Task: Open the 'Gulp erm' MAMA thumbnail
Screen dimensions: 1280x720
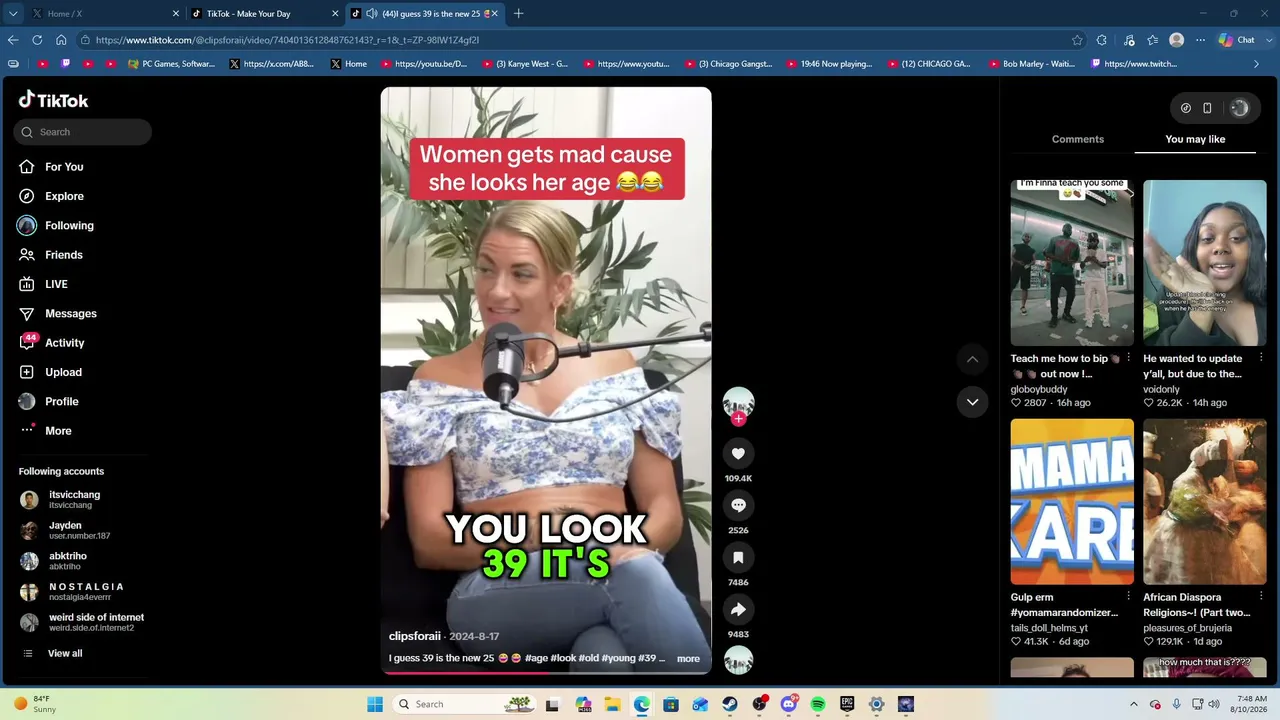Action: point(1072,502)
